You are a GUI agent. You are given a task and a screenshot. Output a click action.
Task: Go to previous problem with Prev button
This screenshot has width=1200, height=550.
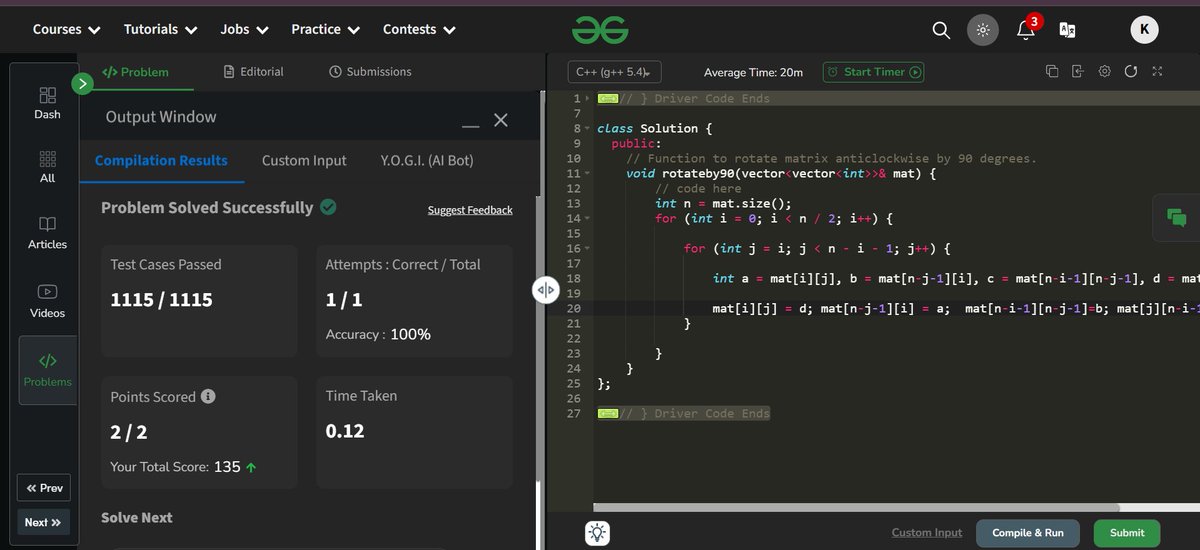pyautogui.click(x=44, y=488)
